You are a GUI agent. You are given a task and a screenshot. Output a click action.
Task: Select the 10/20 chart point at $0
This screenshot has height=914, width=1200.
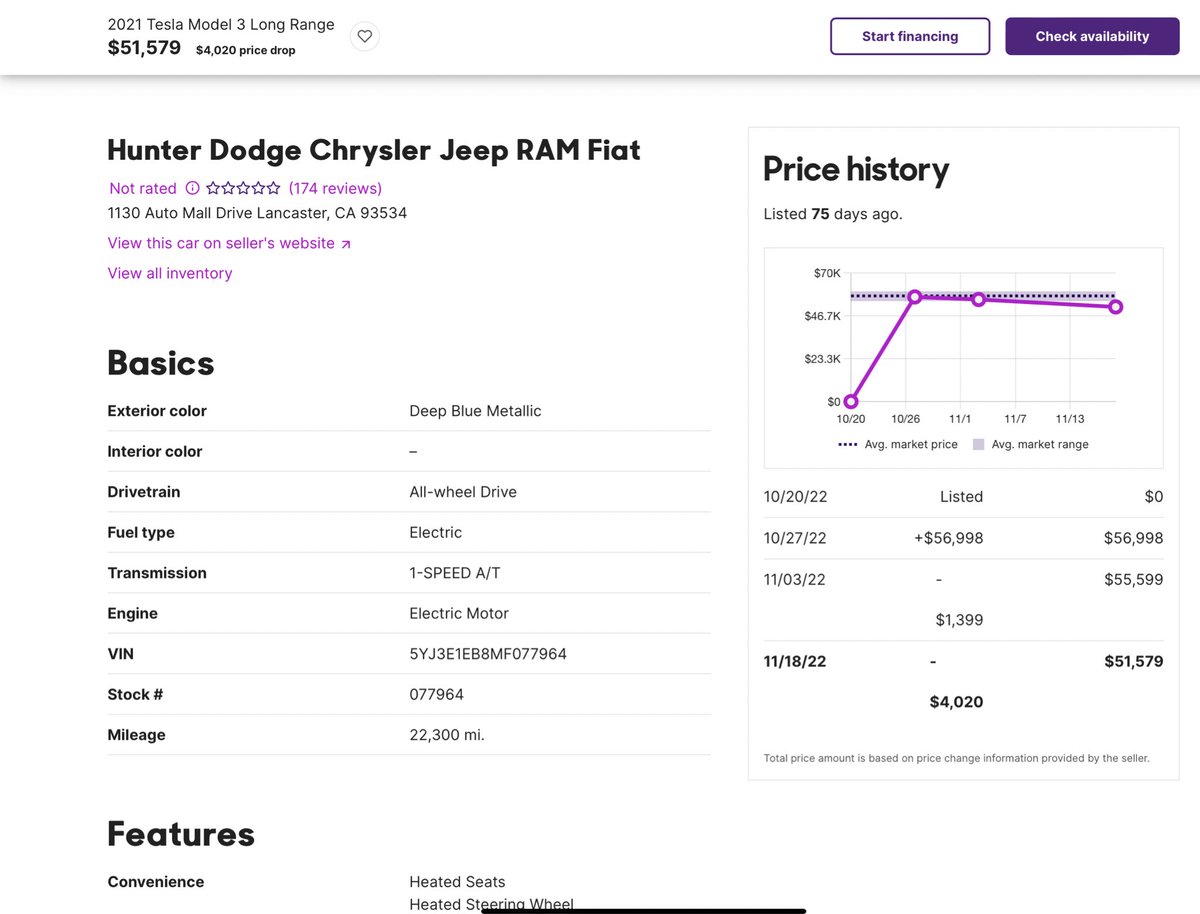click(851, 401)
